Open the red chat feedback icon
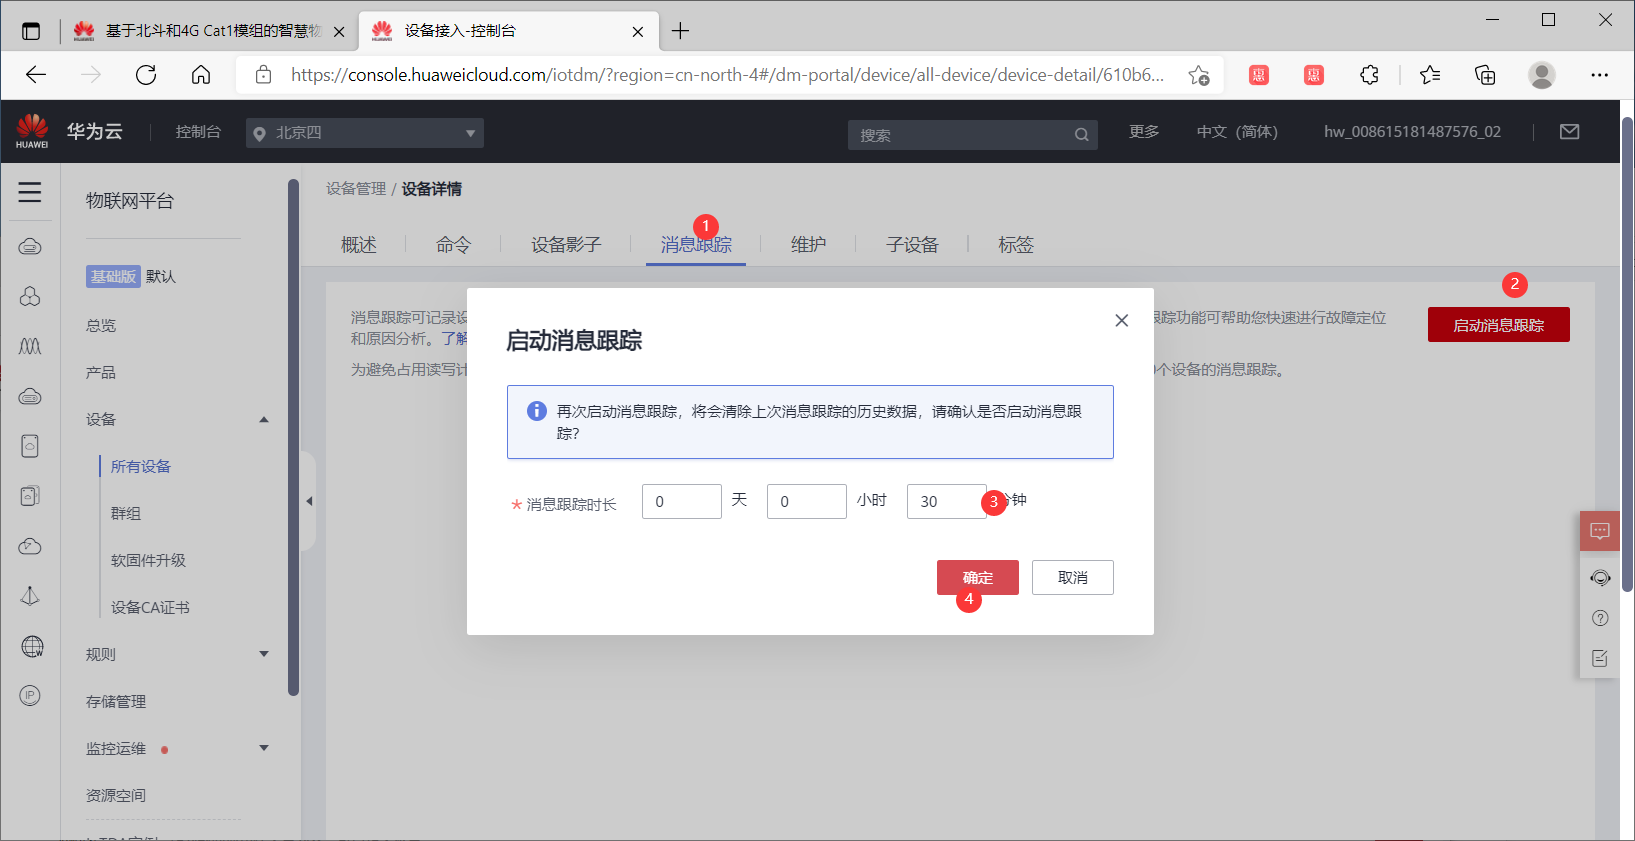This screenshot has width=1635, height=841. click(x=1600, y=531)
